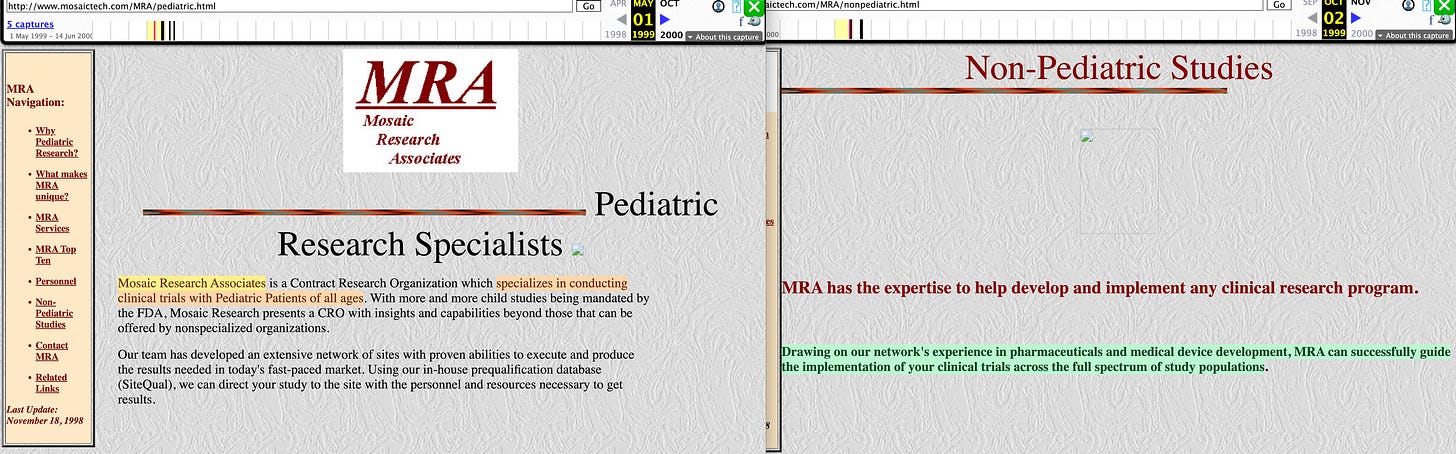Open the 'MRA Services' navigation link
The image size is (1456, 454).
pyautogui.click(x=52, y=222)
